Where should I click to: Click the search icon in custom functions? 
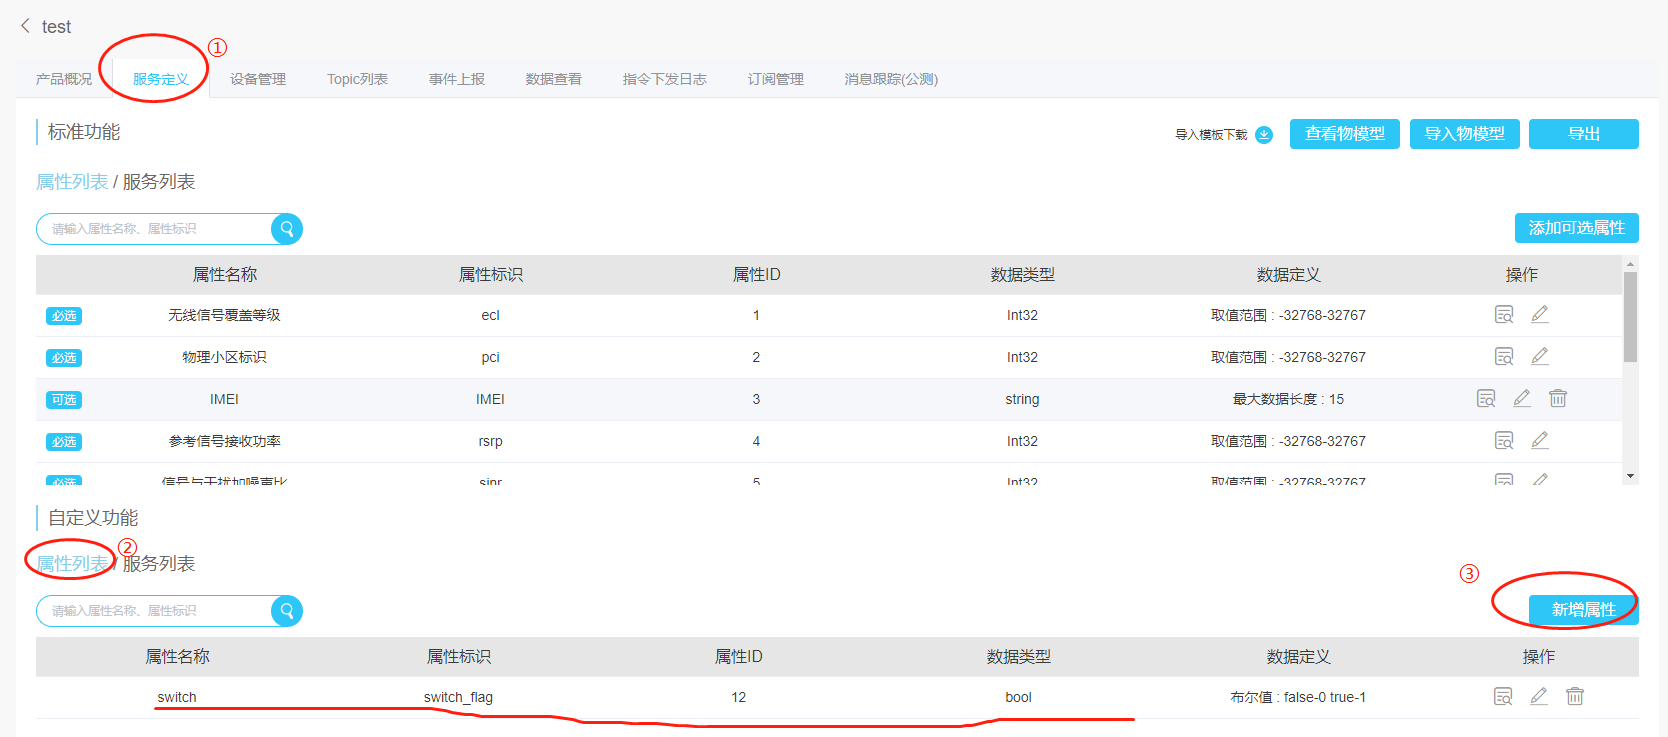(287, 611)
